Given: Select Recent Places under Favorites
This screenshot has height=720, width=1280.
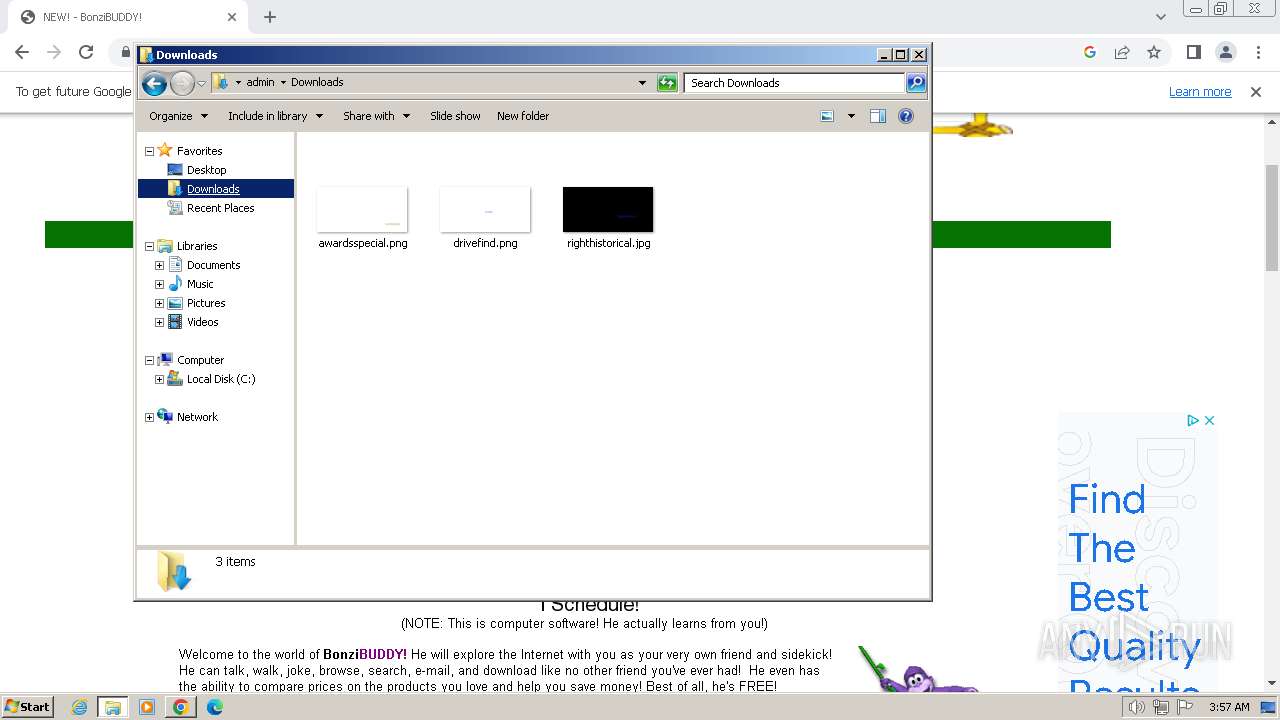Looking at the screenshot, I should pos(220,208).
